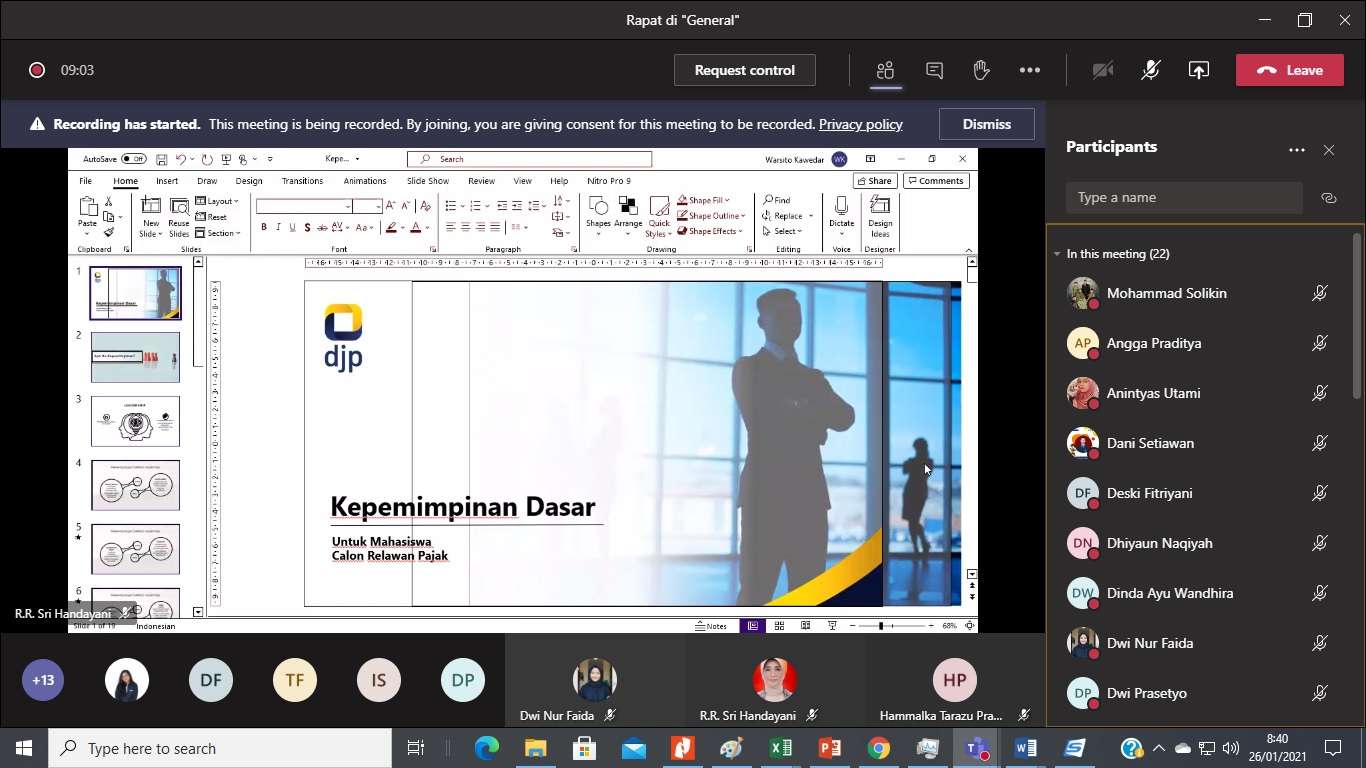The image size is (1366, 768).
Task: Raise your hand in the meeting
Action: [981, 70]
